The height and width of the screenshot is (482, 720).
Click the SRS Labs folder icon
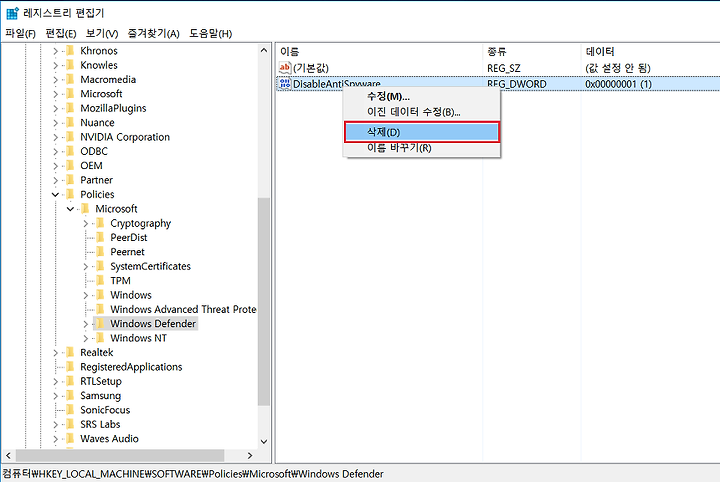click(x=70, y=424)
